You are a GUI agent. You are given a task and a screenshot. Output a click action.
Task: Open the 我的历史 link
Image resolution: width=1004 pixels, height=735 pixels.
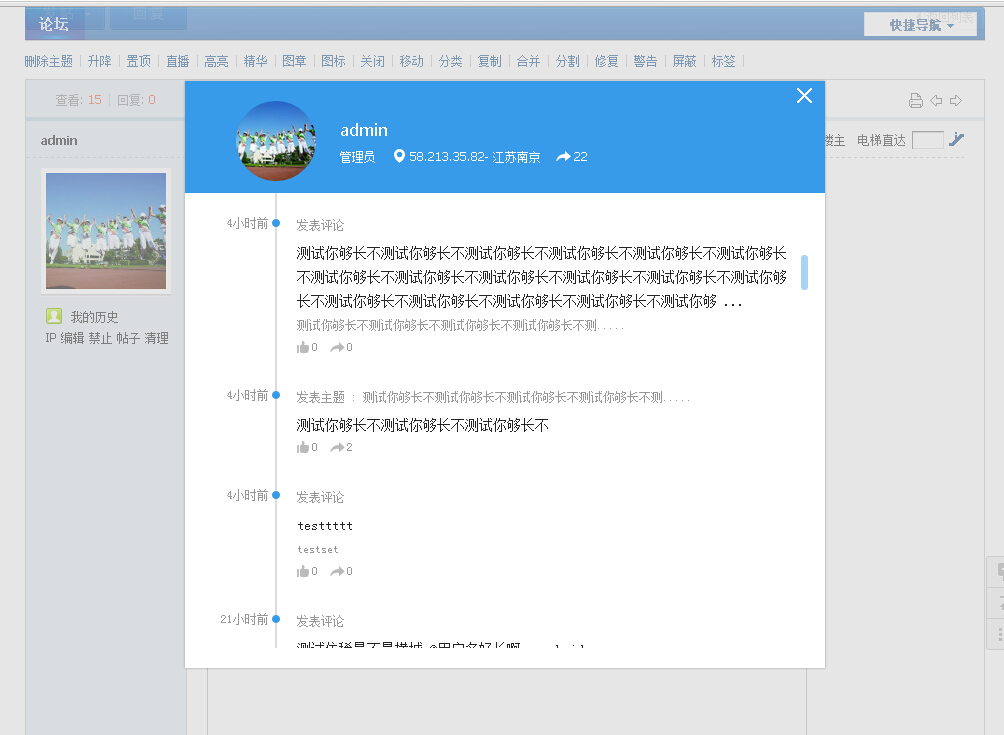click(x=94, y=317)
